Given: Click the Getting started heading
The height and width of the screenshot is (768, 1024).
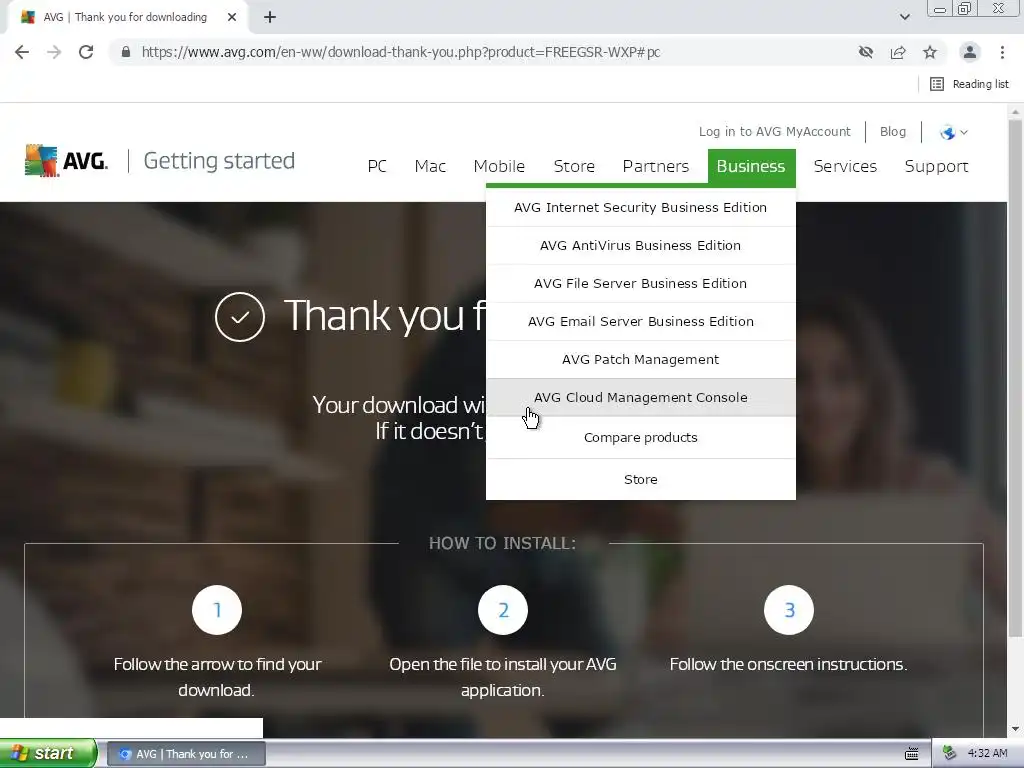Looking at the screenshot, I should (x=219, y=161).
